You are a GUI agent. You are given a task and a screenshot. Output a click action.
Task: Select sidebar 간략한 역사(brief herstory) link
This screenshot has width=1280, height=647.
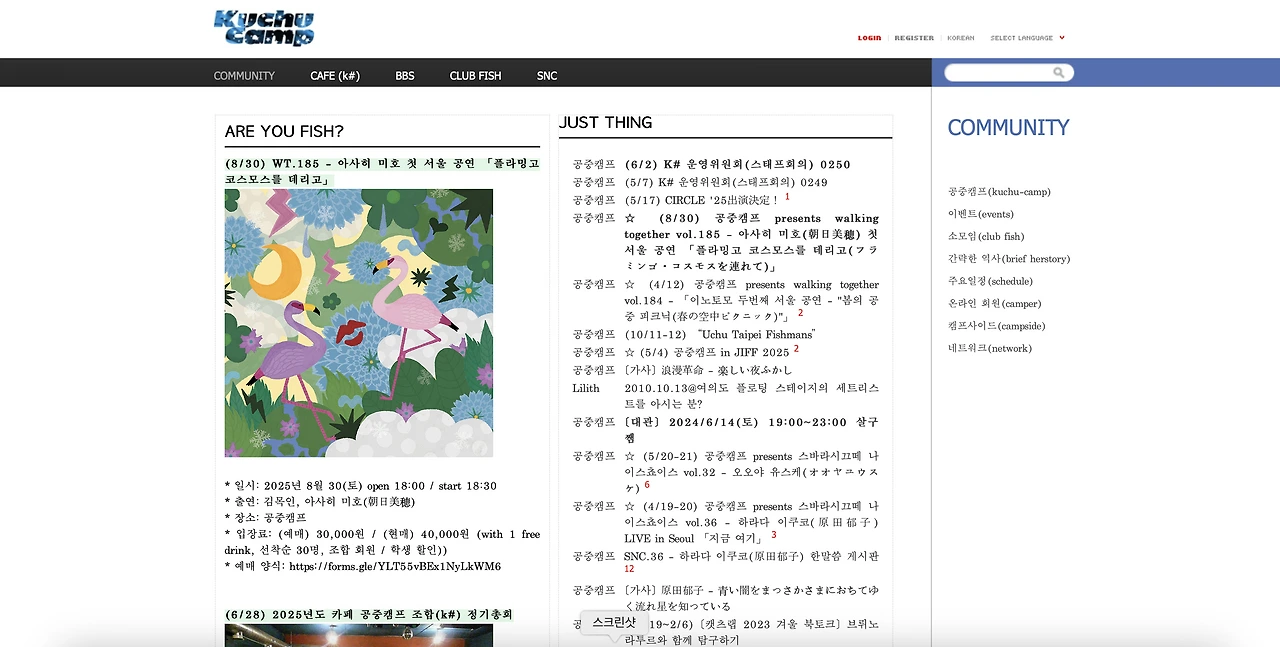point(1009,259)
